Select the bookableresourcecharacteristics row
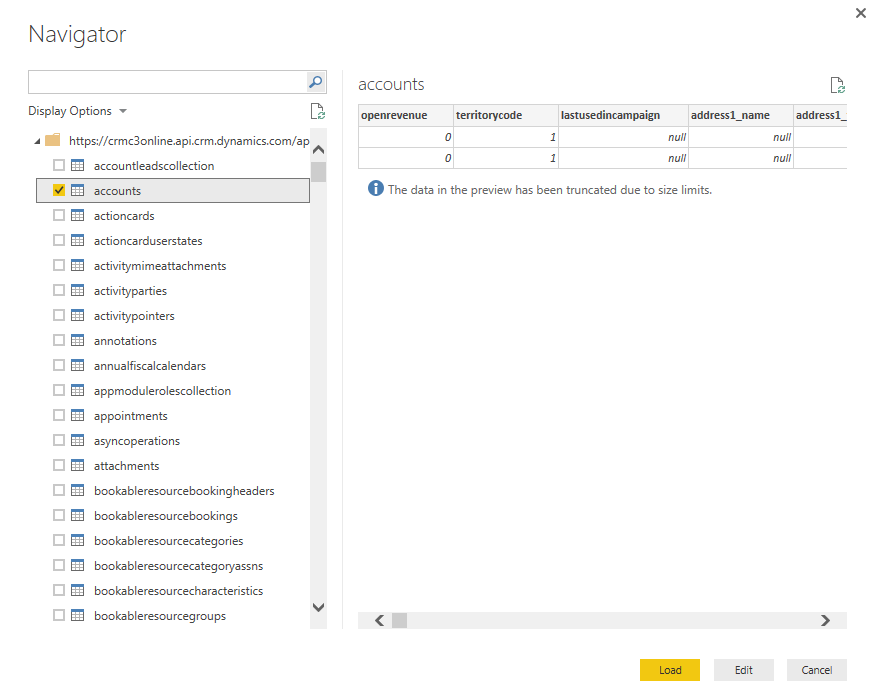 pyautogui.click(x=173, y=590)
